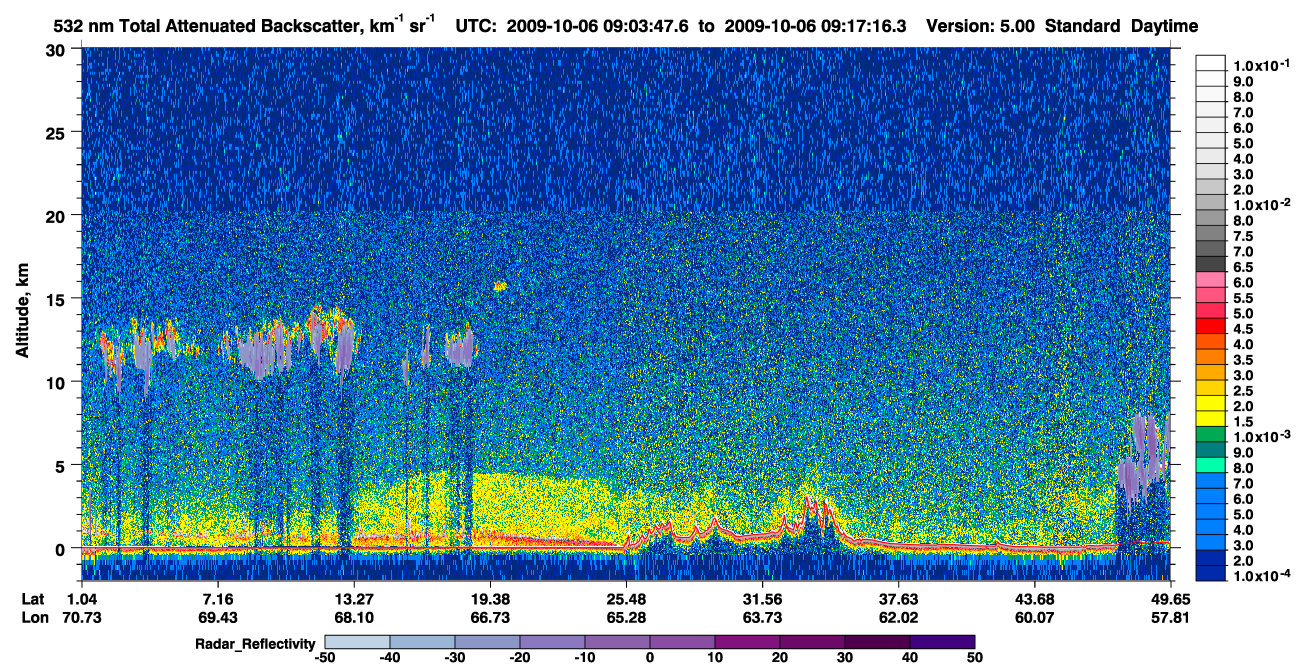
Task: Click longitude value 70.73
Action: click(80, 617)
